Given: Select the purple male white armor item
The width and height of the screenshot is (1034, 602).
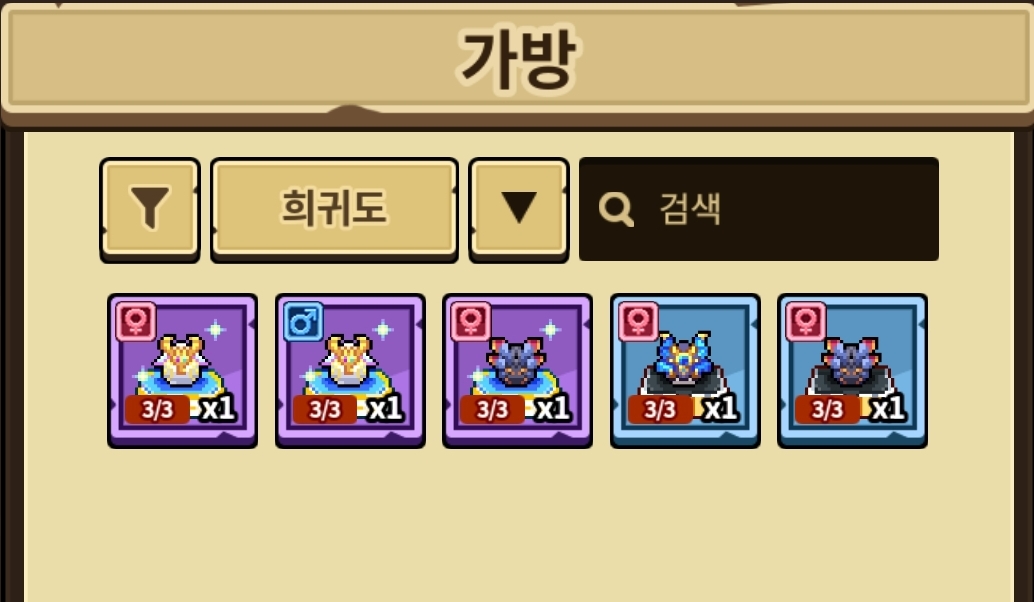Looking at the screenshot, I should [350, 371].
